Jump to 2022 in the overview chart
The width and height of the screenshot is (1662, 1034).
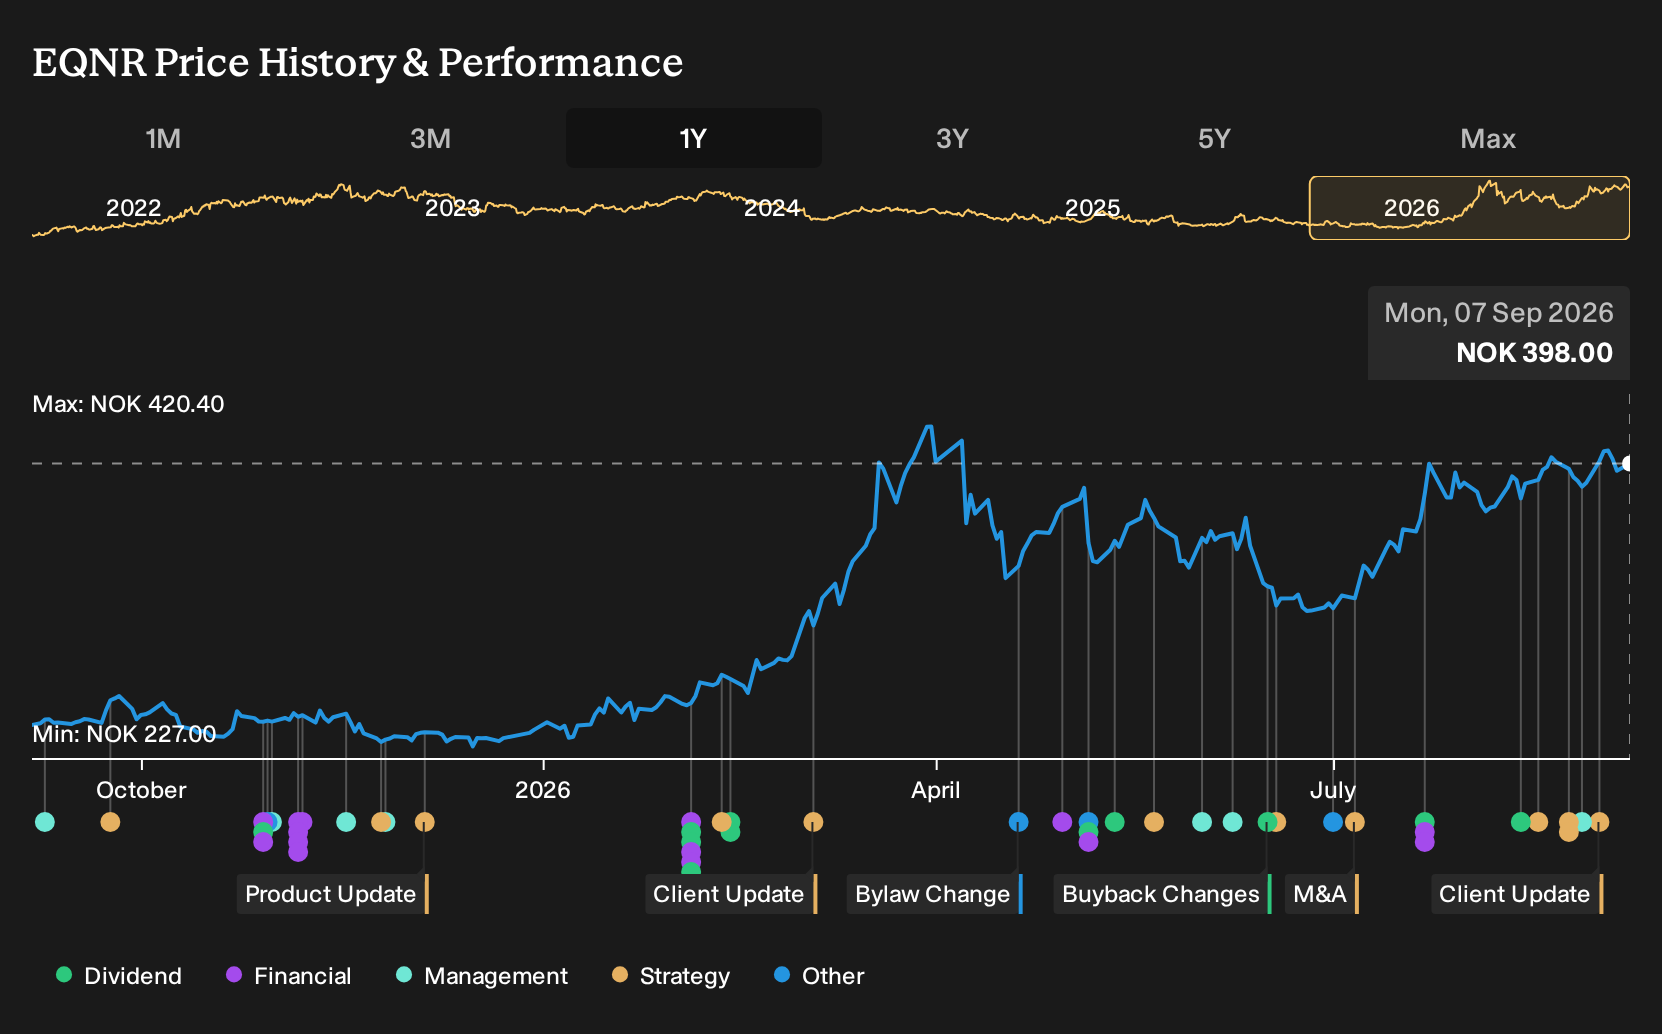pyautogui.click(x=133, y=208)
